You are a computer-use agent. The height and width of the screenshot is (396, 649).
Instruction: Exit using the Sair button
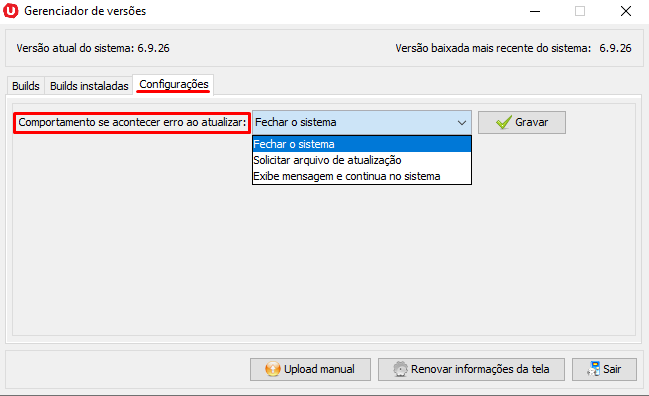click(604, 369)
